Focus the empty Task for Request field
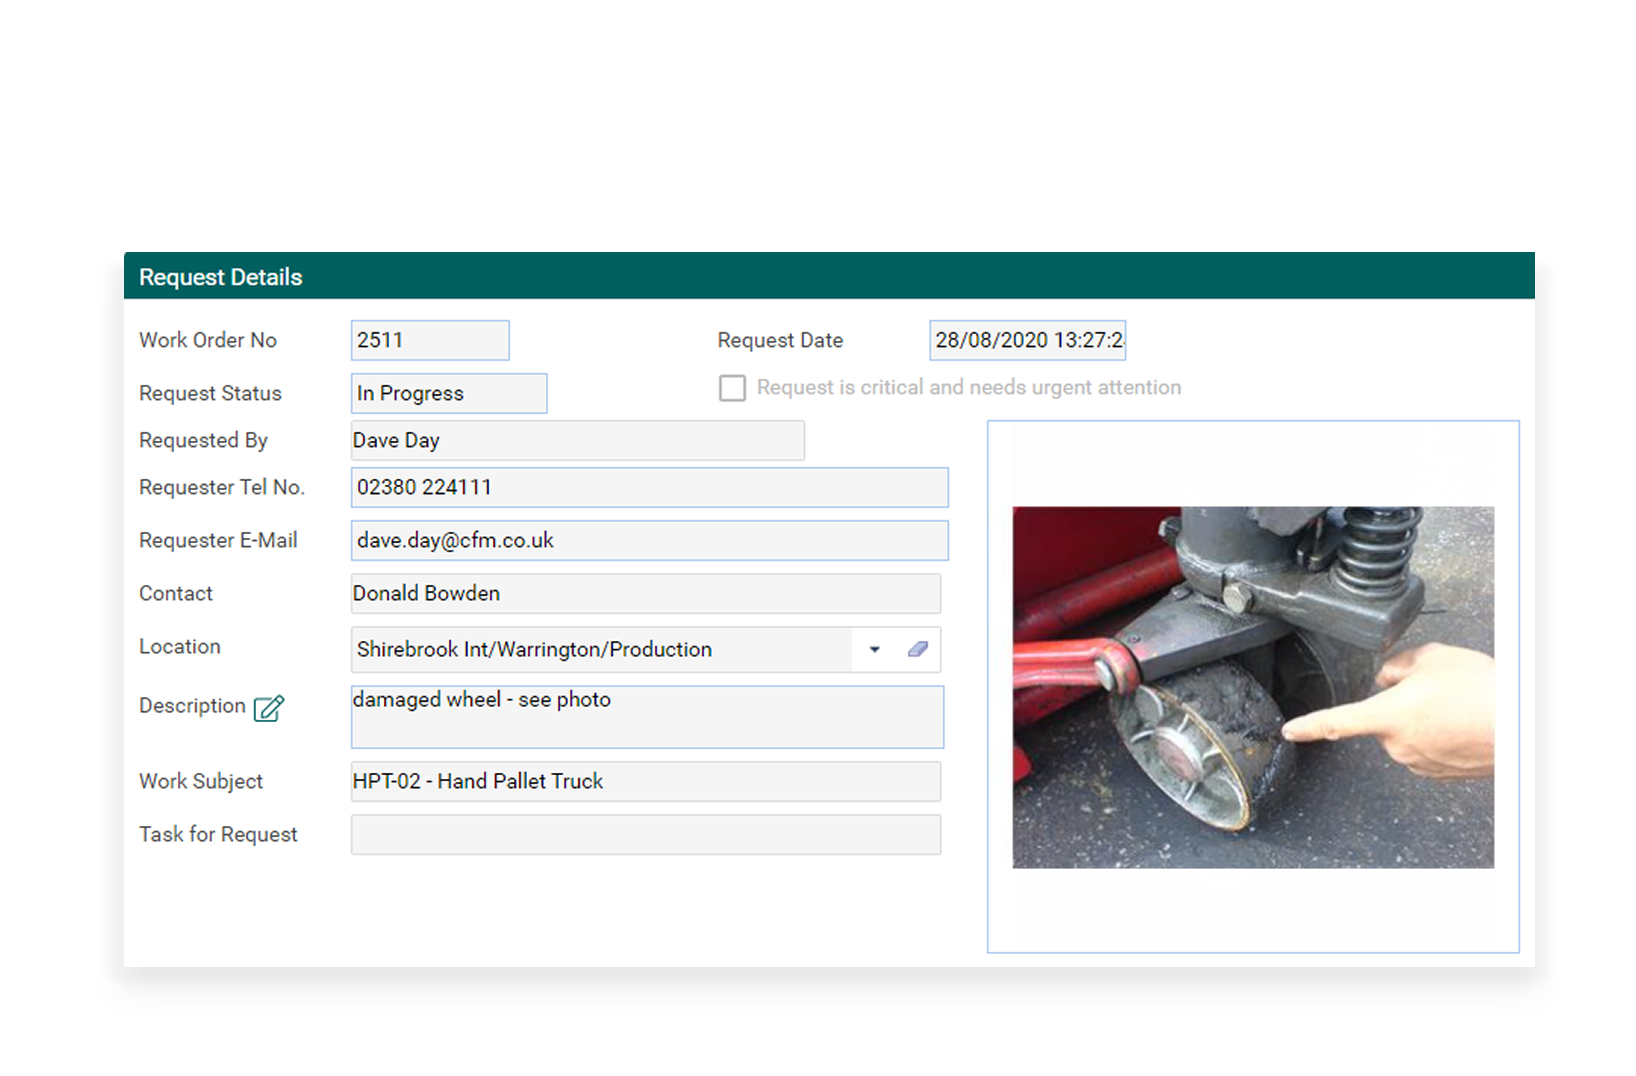1636x1076 pixels. (645, 834)
